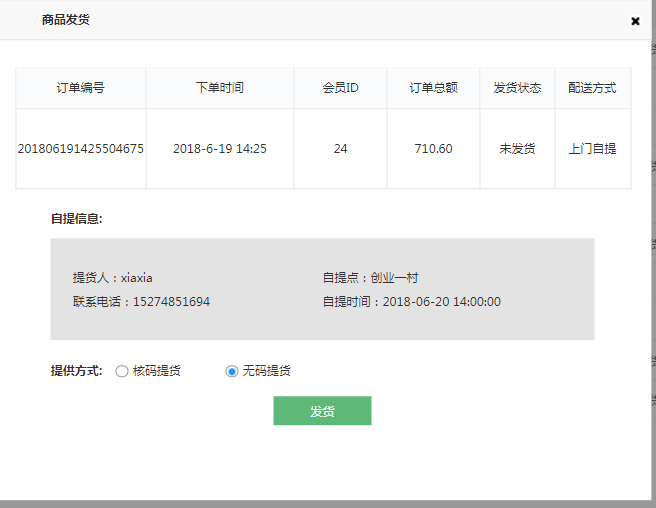Click the 自提点 创业一村 text
Viewport: 656px width, 508px height.
370,278
